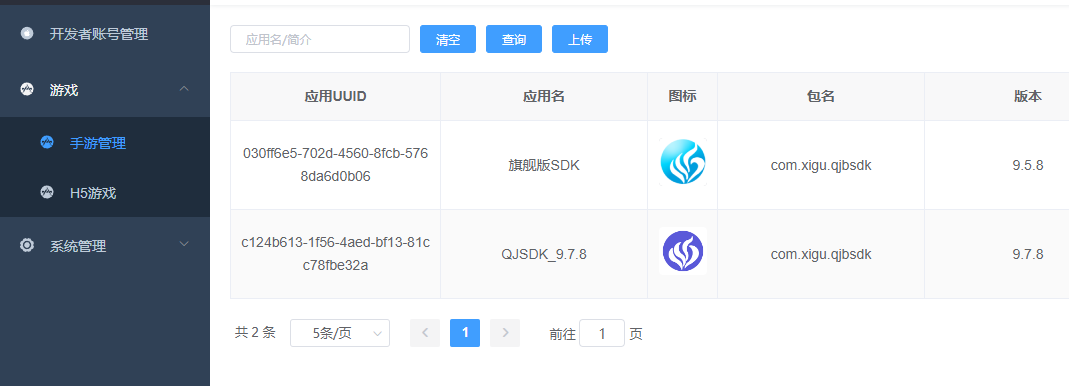Click the H5游戏 item icon

pos(47,192)
